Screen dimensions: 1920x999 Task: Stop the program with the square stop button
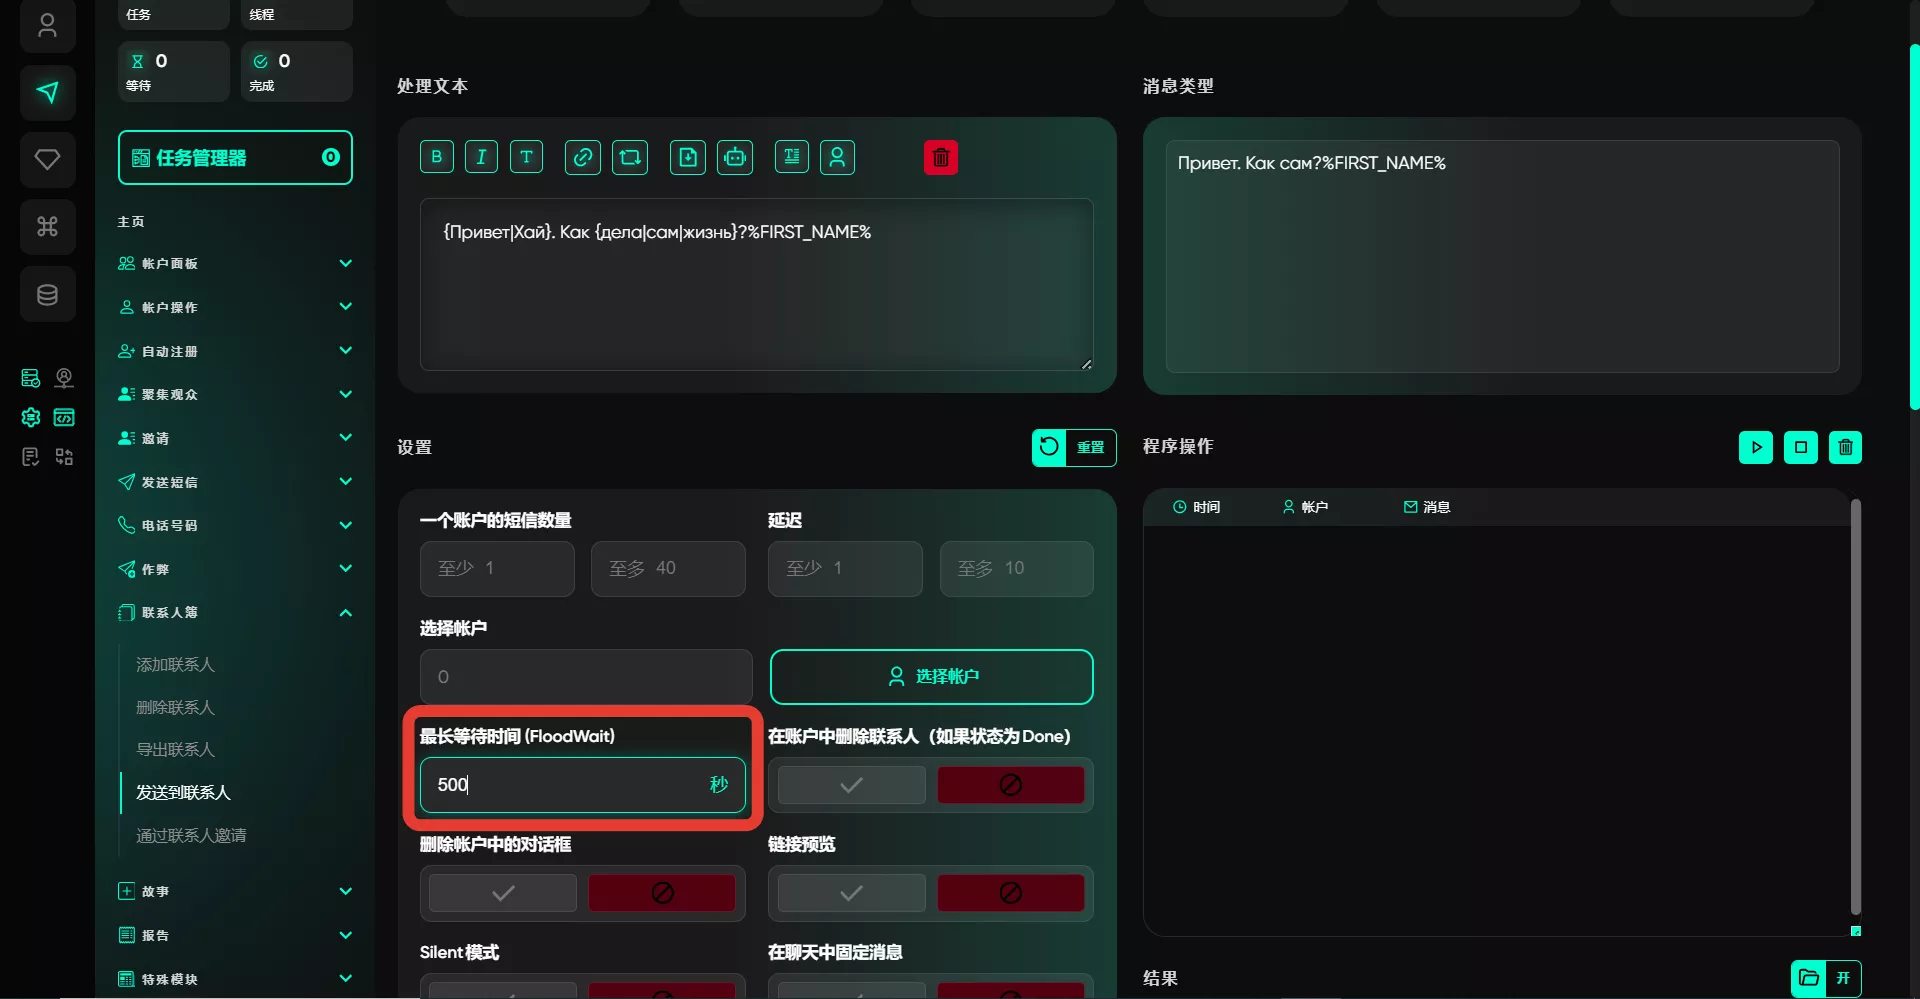pos(1801,447)
